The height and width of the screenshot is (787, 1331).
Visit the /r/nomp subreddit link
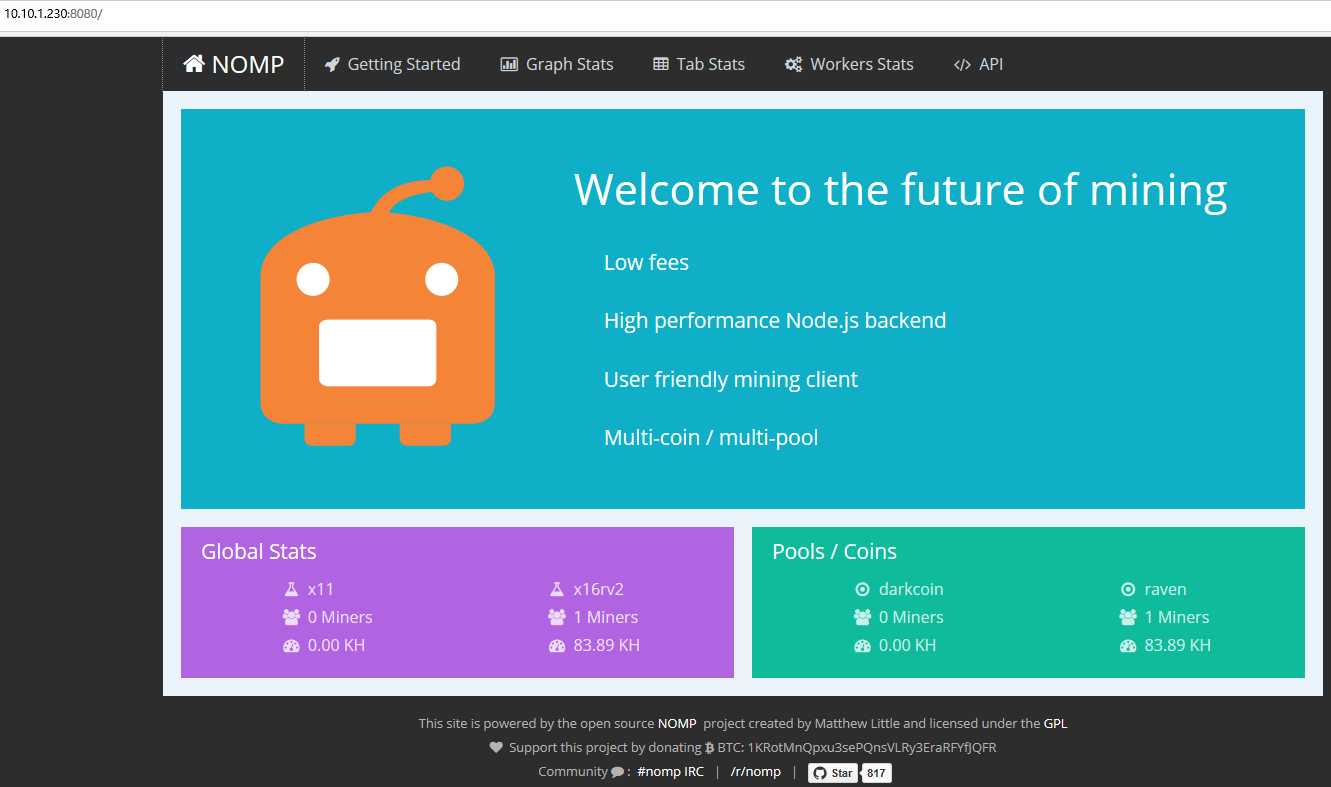point(756,772)
